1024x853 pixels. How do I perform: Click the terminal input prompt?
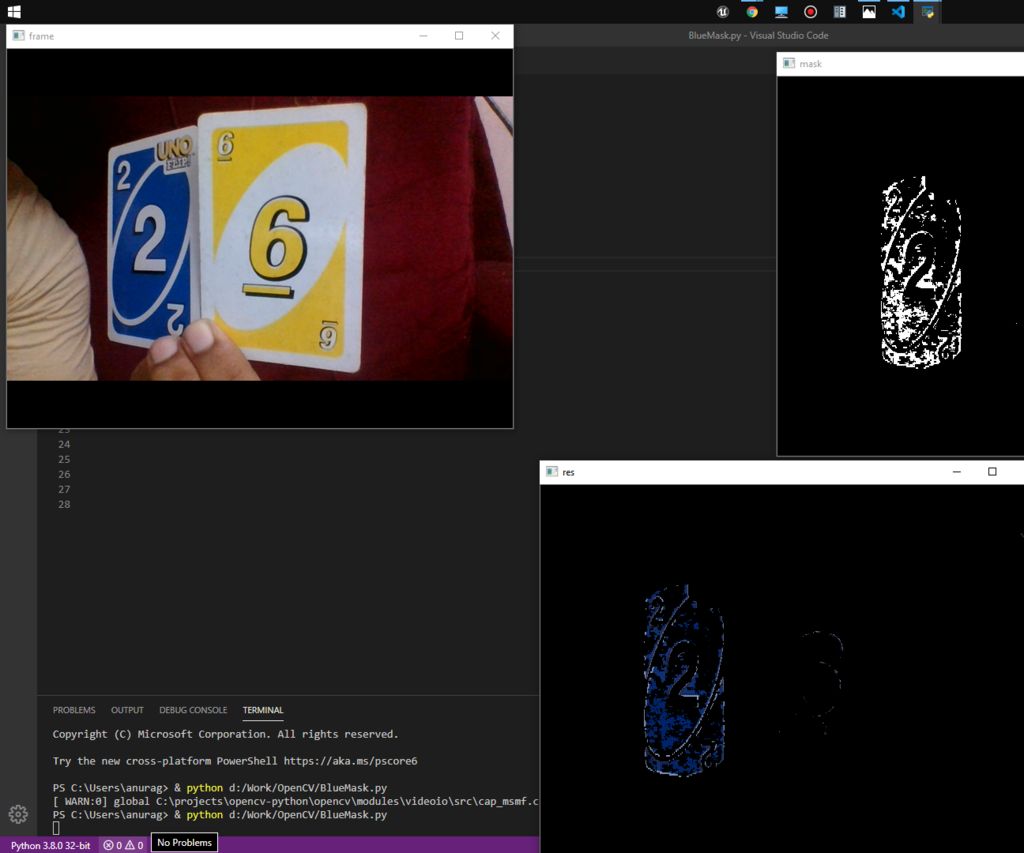[x=56, y=828]
